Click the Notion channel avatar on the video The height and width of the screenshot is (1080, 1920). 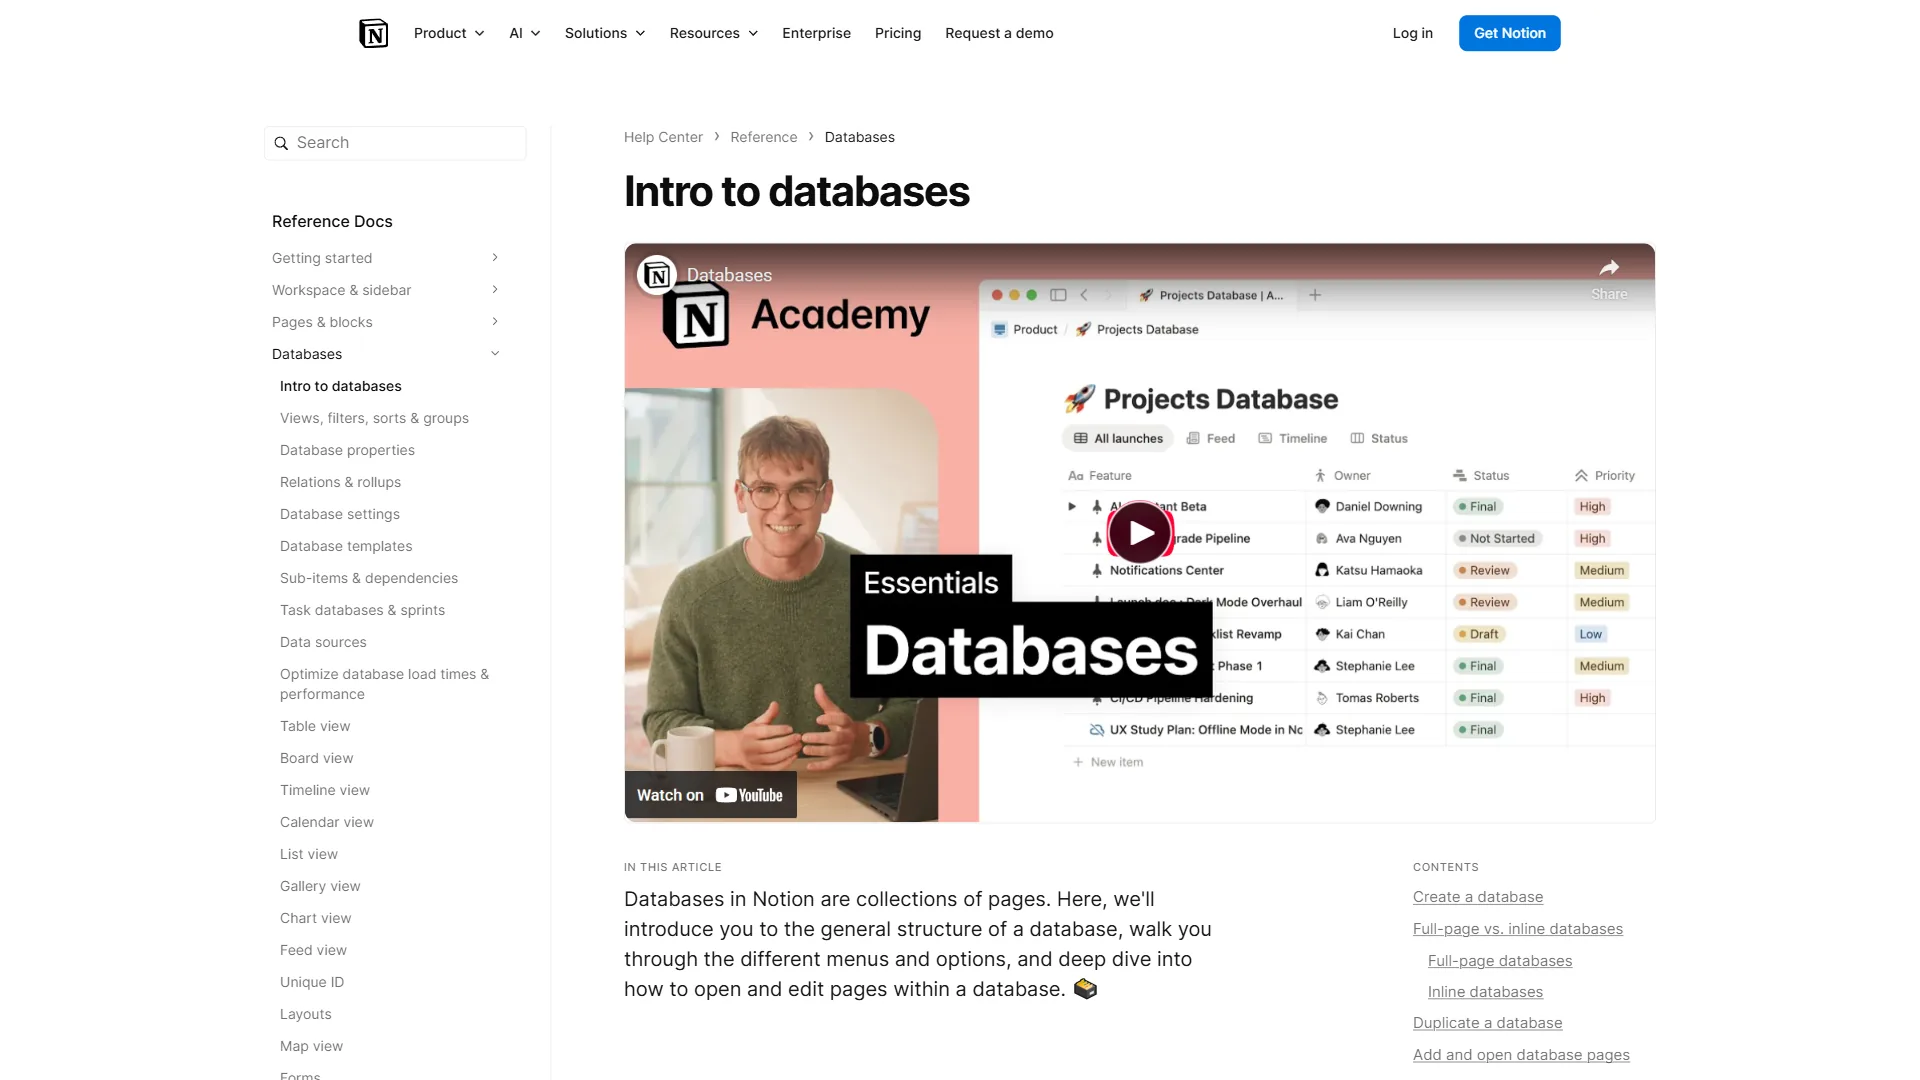[657, 275]
